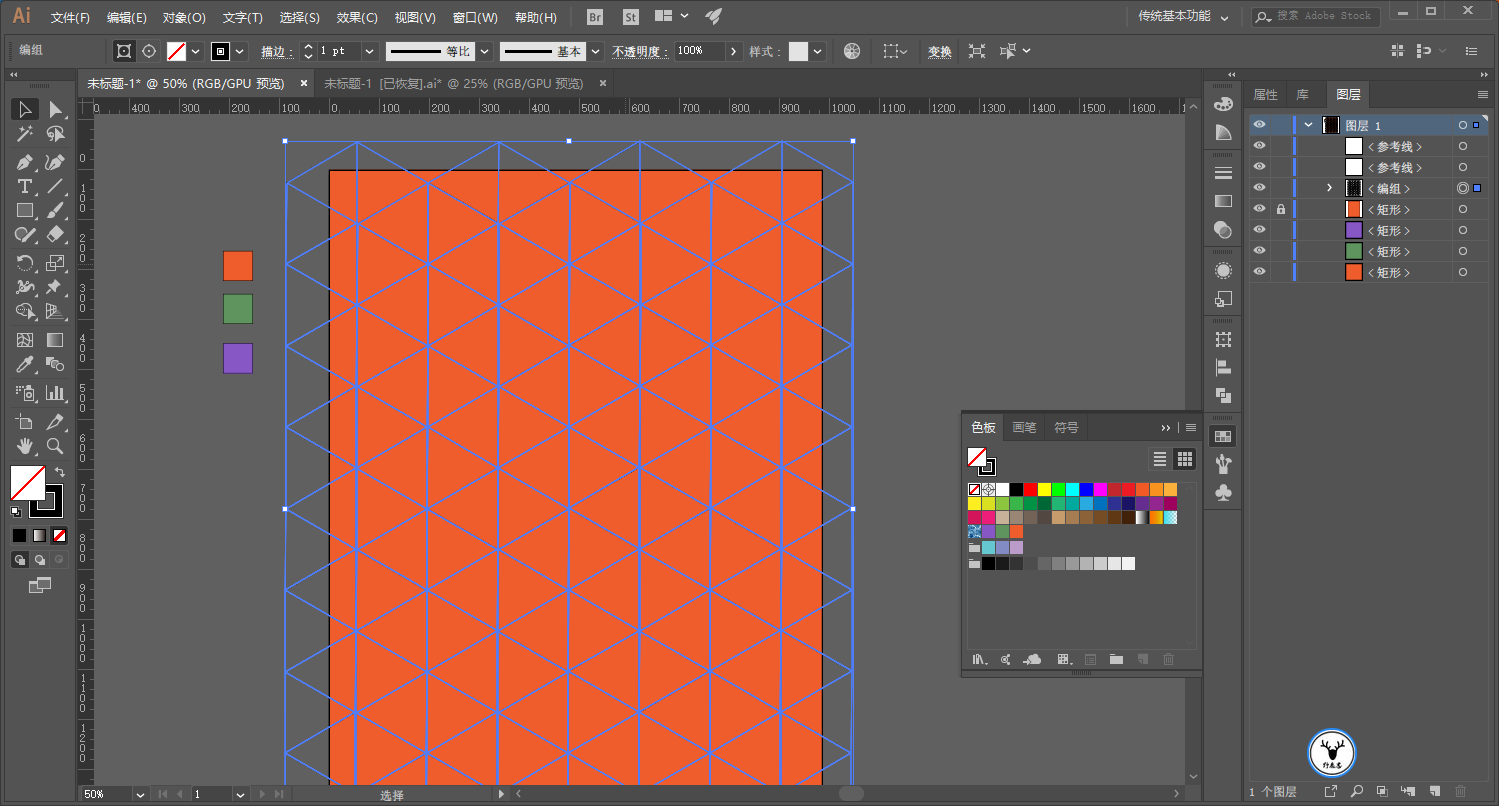This screenshot has width=1499, height=806.
Task: Open the stroke weight dropdown
Action: tap(370, 51)
